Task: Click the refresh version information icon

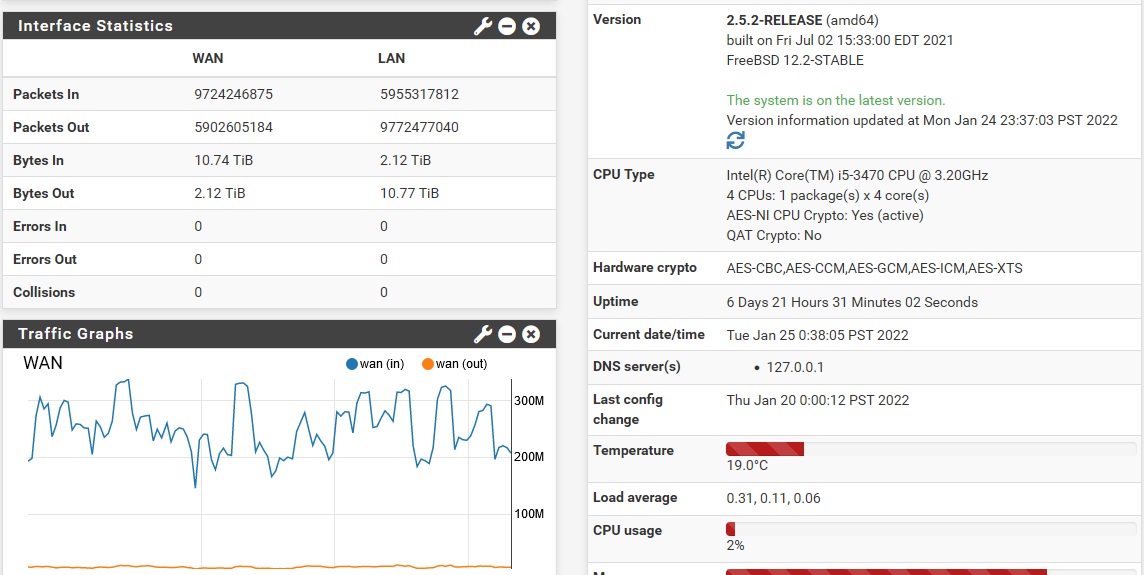Action: [x=736, y=141]
